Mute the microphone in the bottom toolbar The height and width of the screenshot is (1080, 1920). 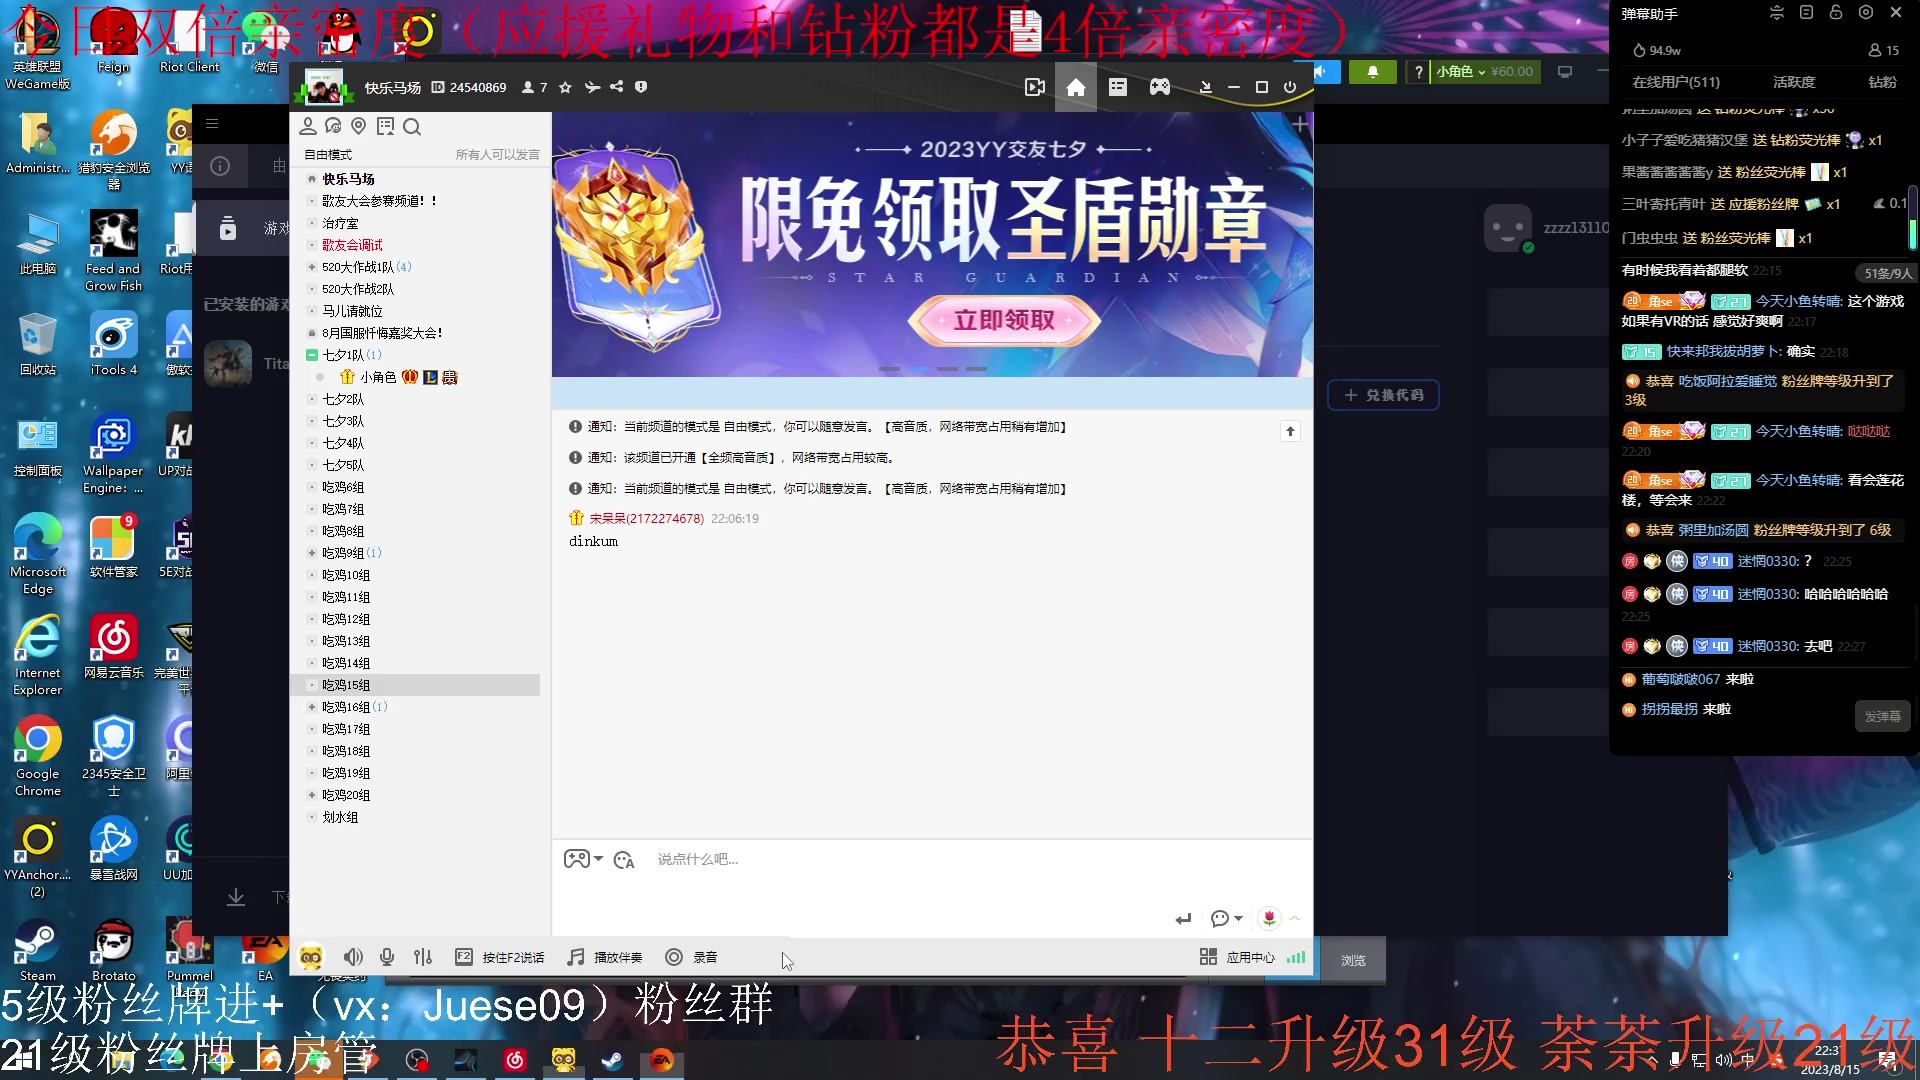387,957
